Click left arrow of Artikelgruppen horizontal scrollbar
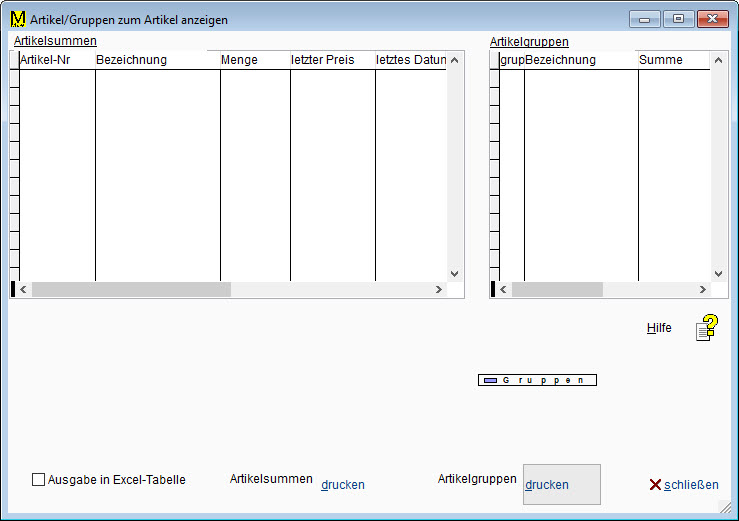Viewport: 739px width, 521px height. (504, 289)
